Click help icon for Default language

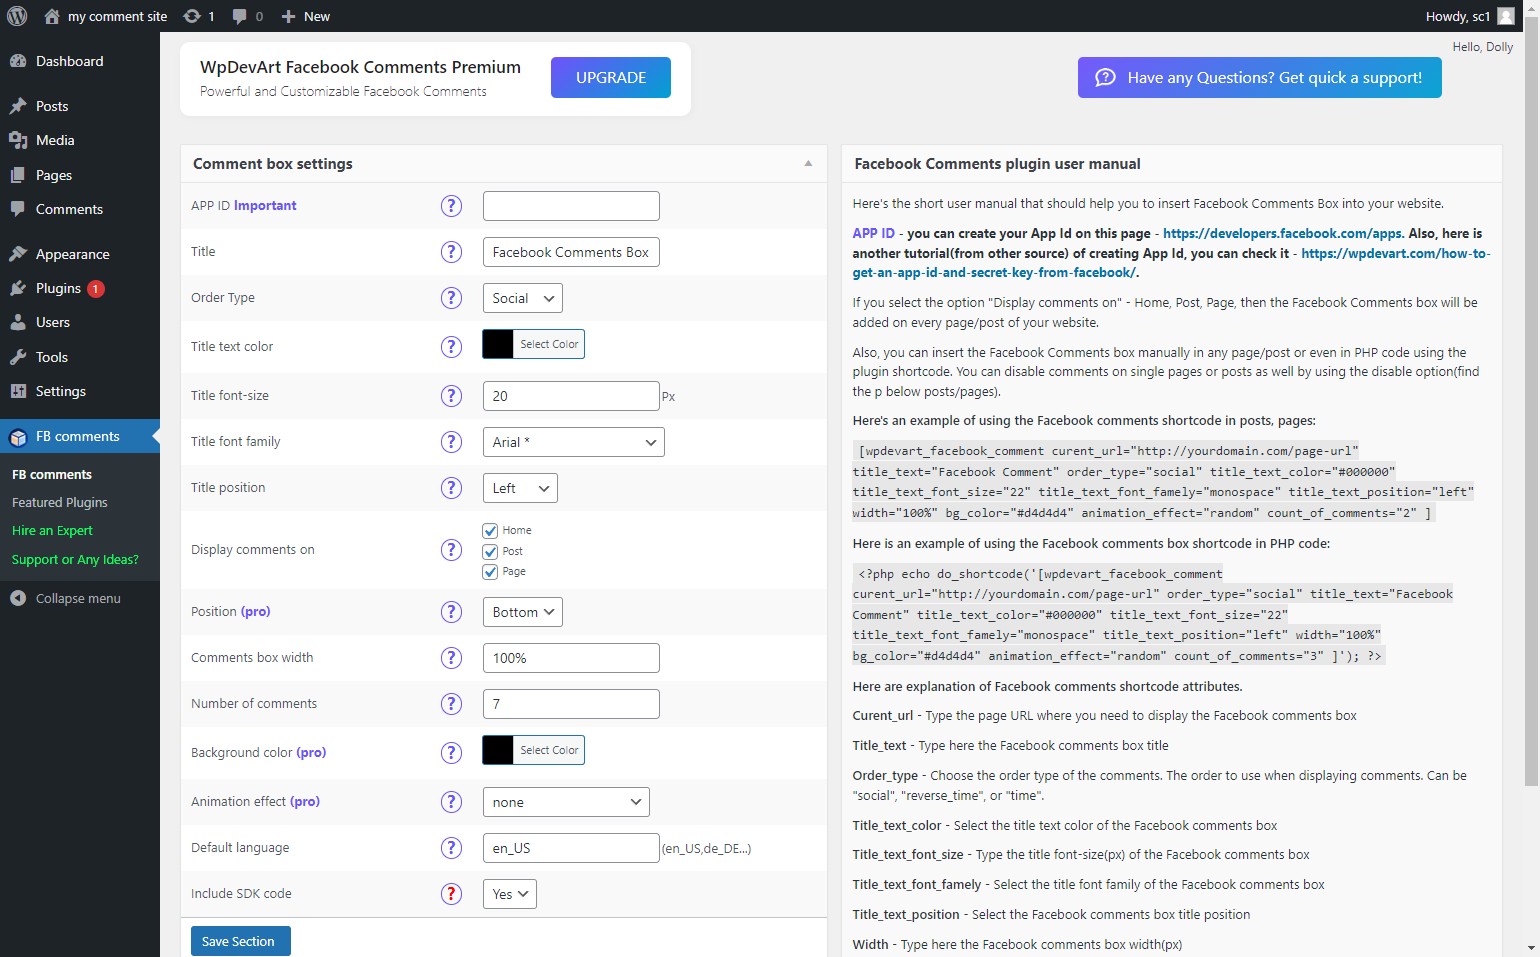point(452,848)
